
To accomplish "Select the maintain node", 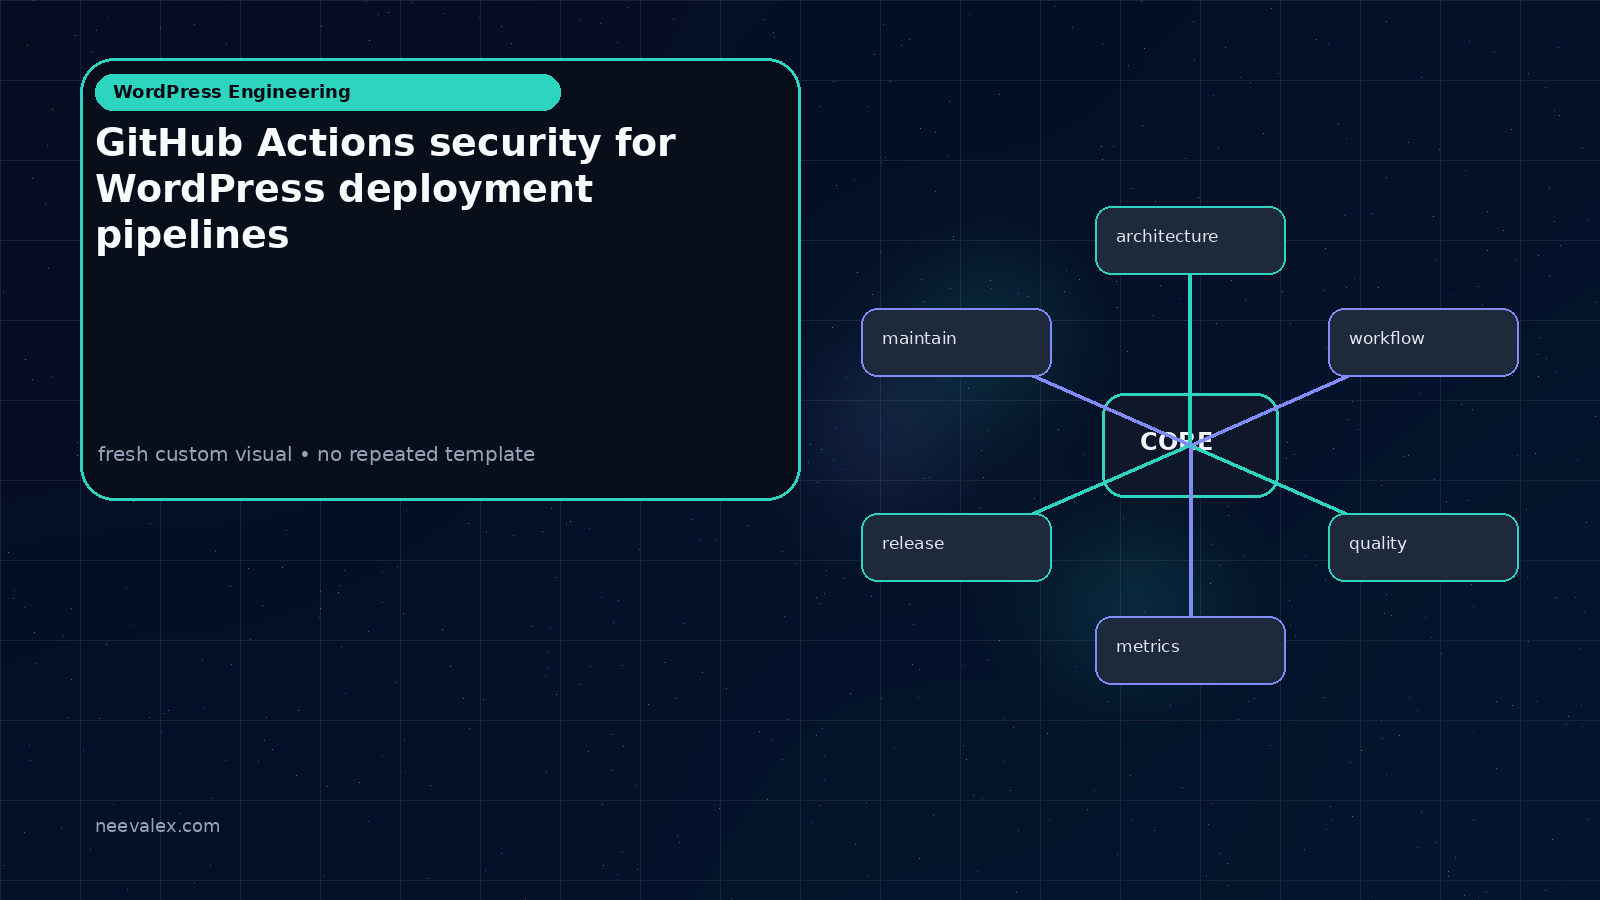I will click(956, 343).
